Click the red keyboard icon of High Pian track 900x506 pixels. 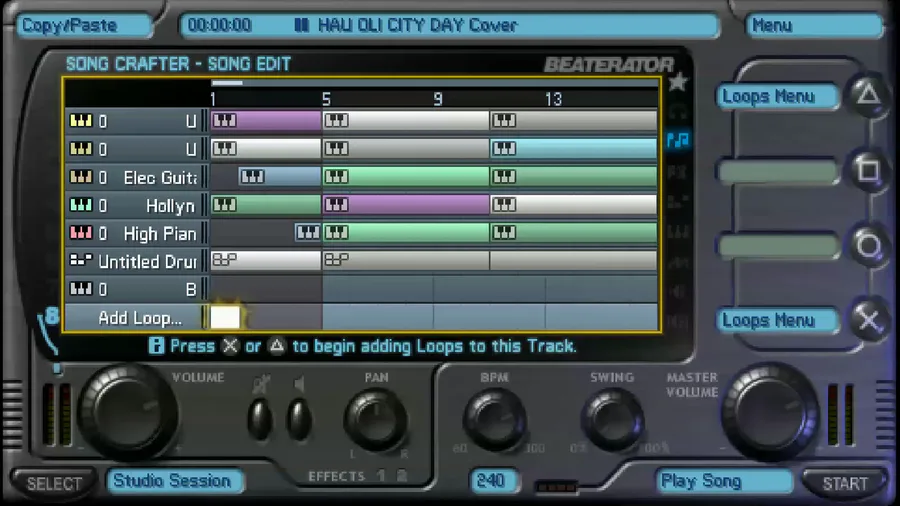(x=80, y=233)
